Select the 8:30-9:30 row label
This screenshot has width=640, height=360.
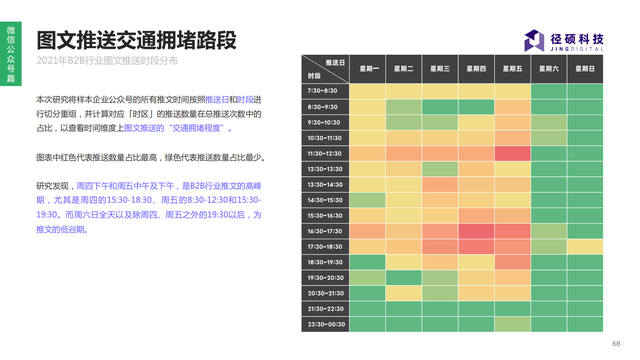click(x=325, y=107)
